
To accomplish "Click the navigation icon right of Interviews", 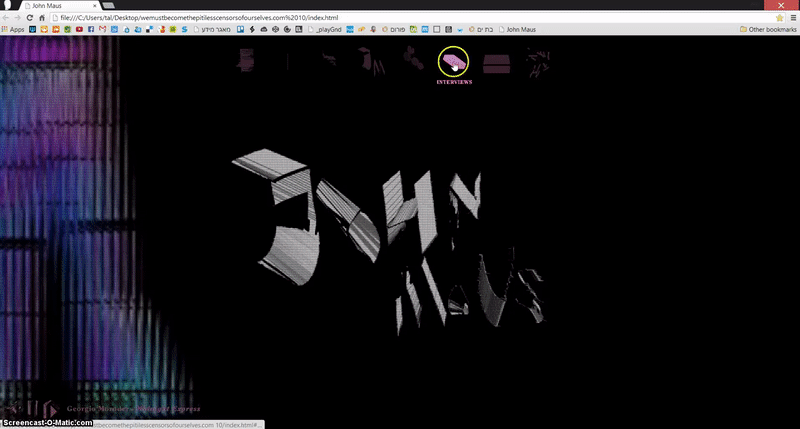I will click(496, 64).
